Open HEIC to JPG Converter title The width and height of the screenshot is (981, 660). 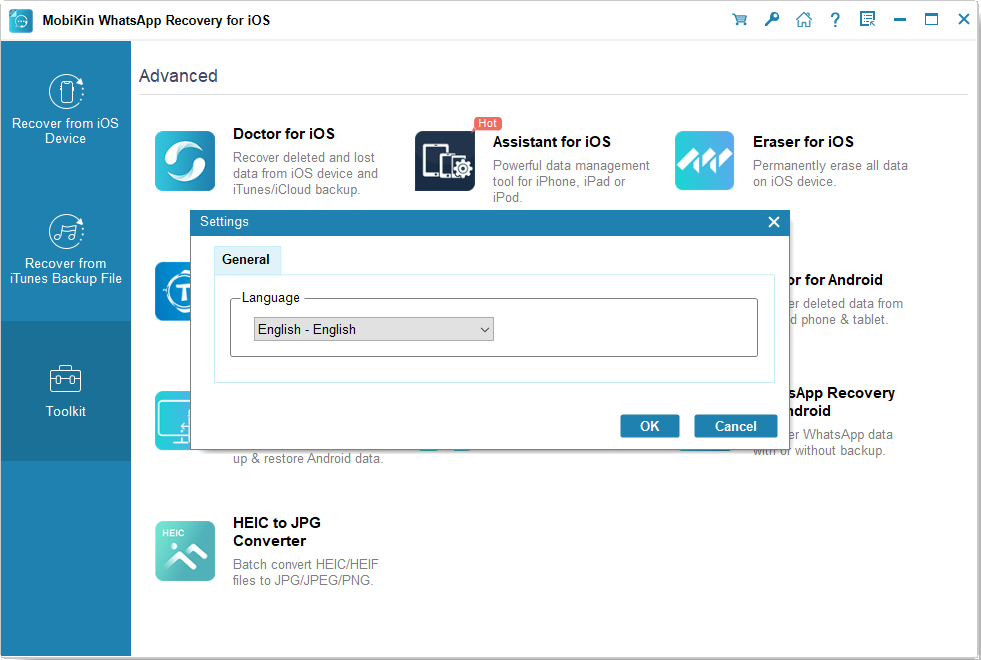click(277, 532)
